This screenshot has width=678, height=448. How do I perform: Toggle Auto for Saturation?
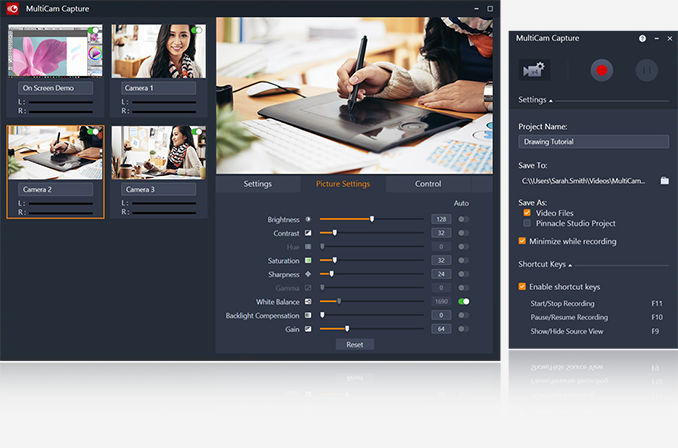463,260
